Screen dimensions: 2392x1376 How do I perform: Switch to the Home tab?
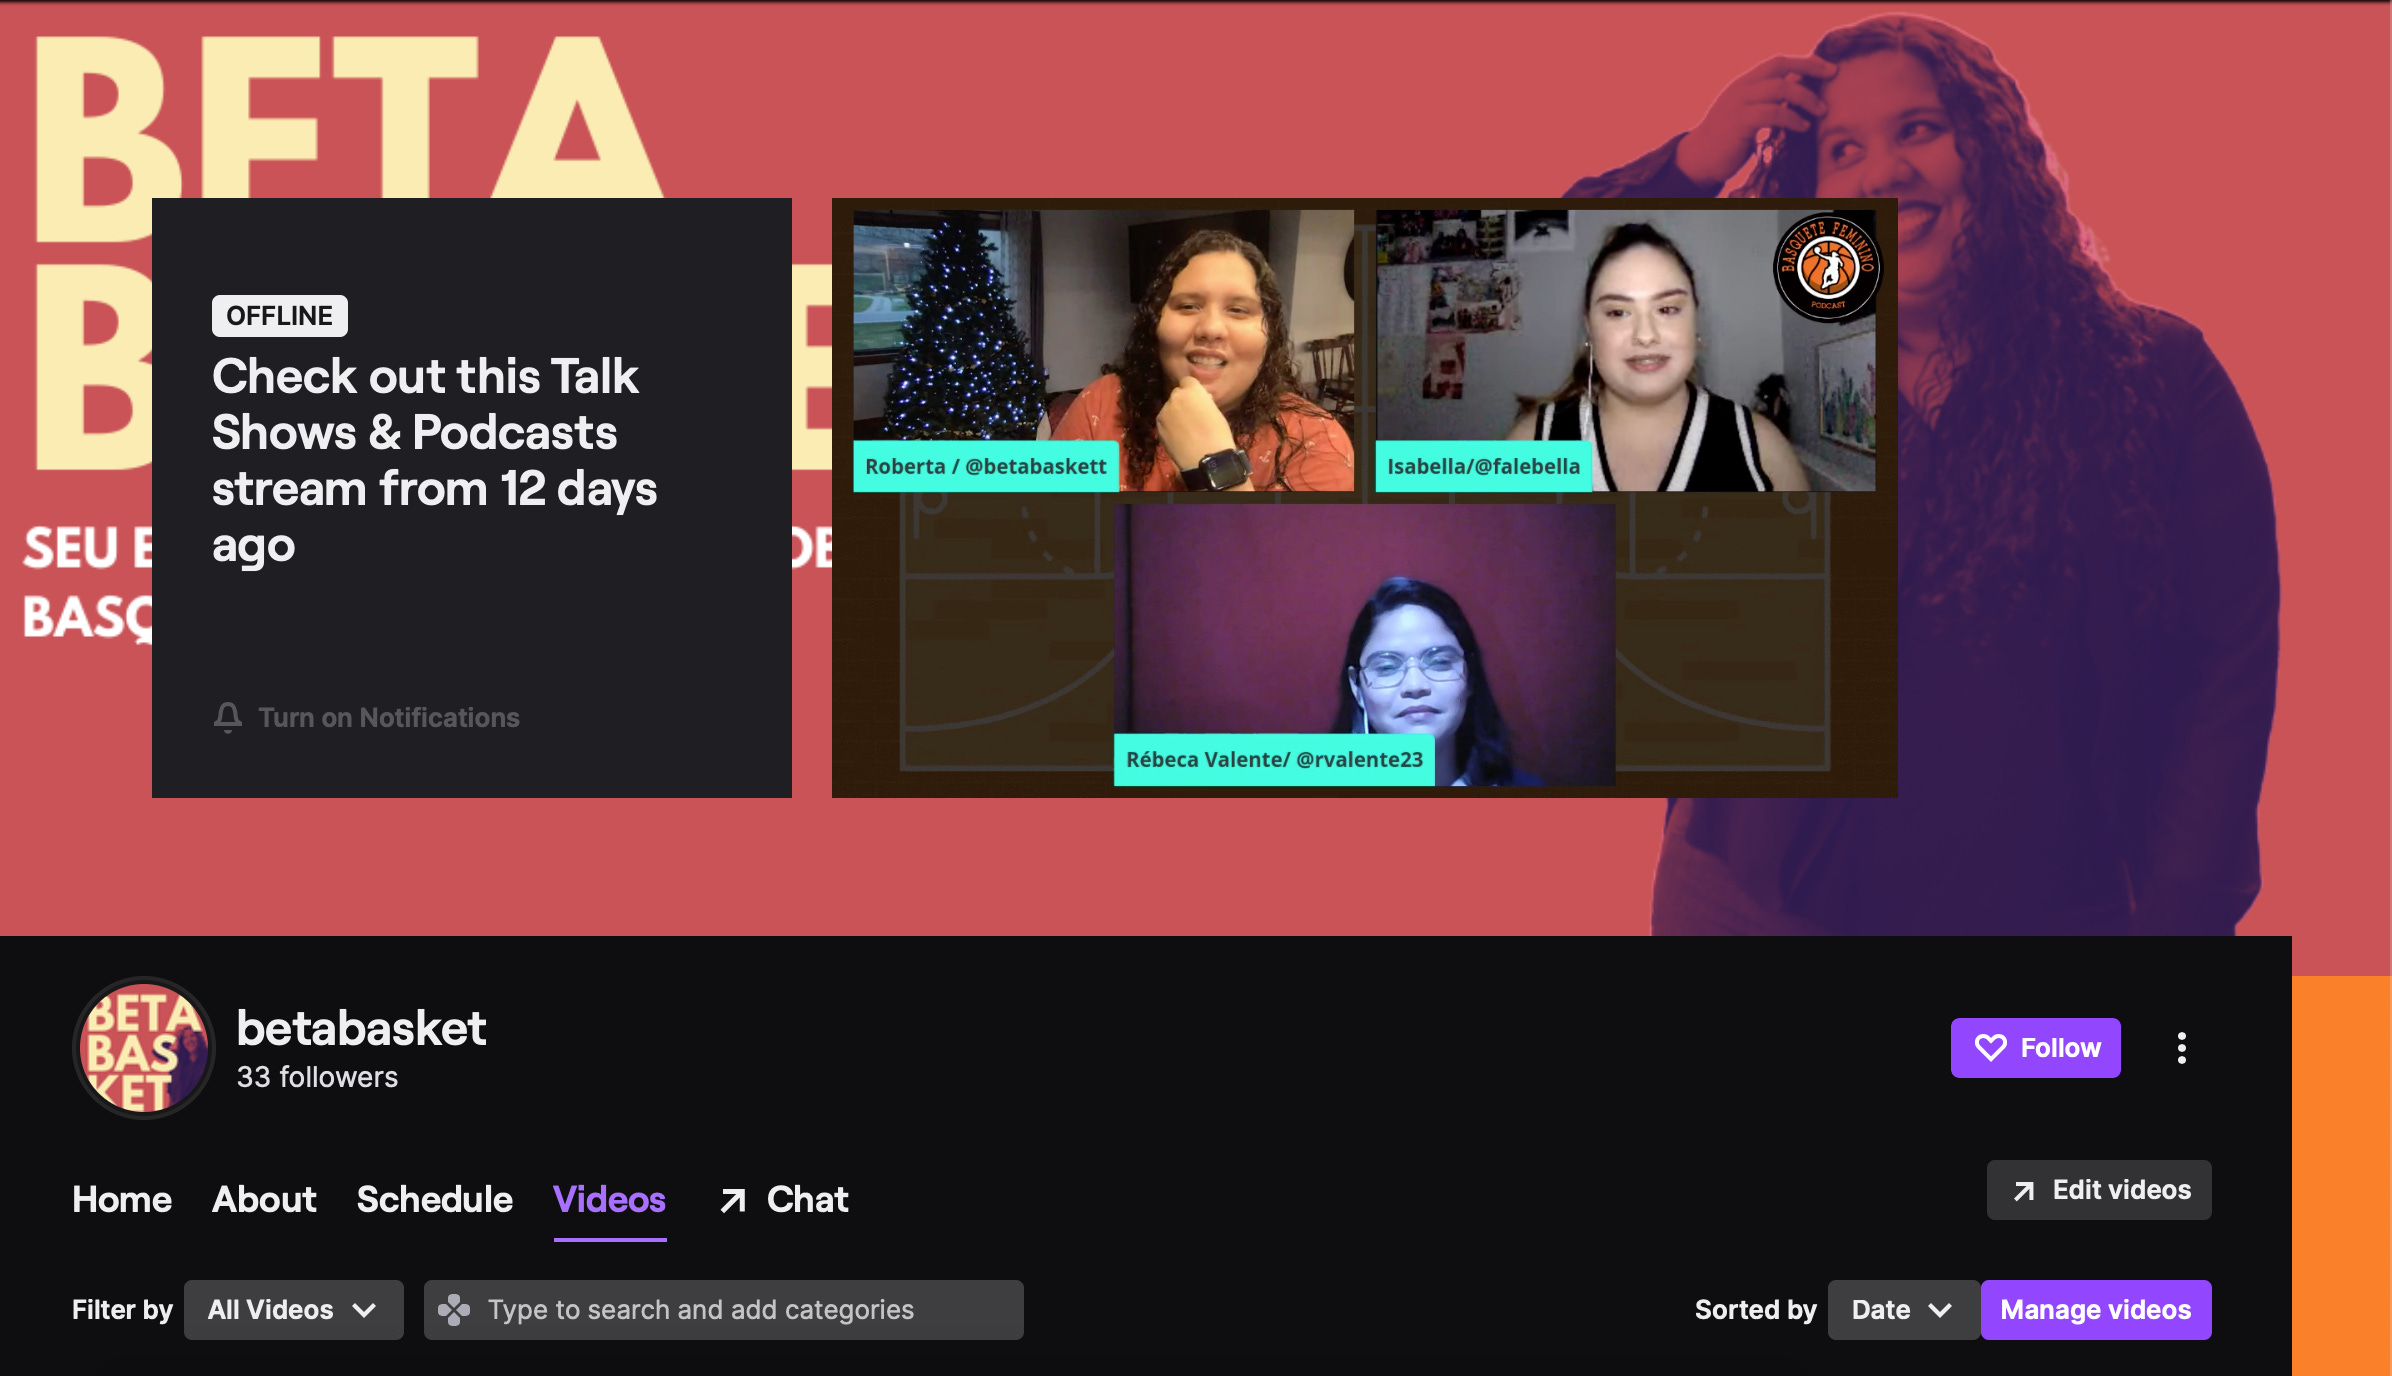point(122,1199)
